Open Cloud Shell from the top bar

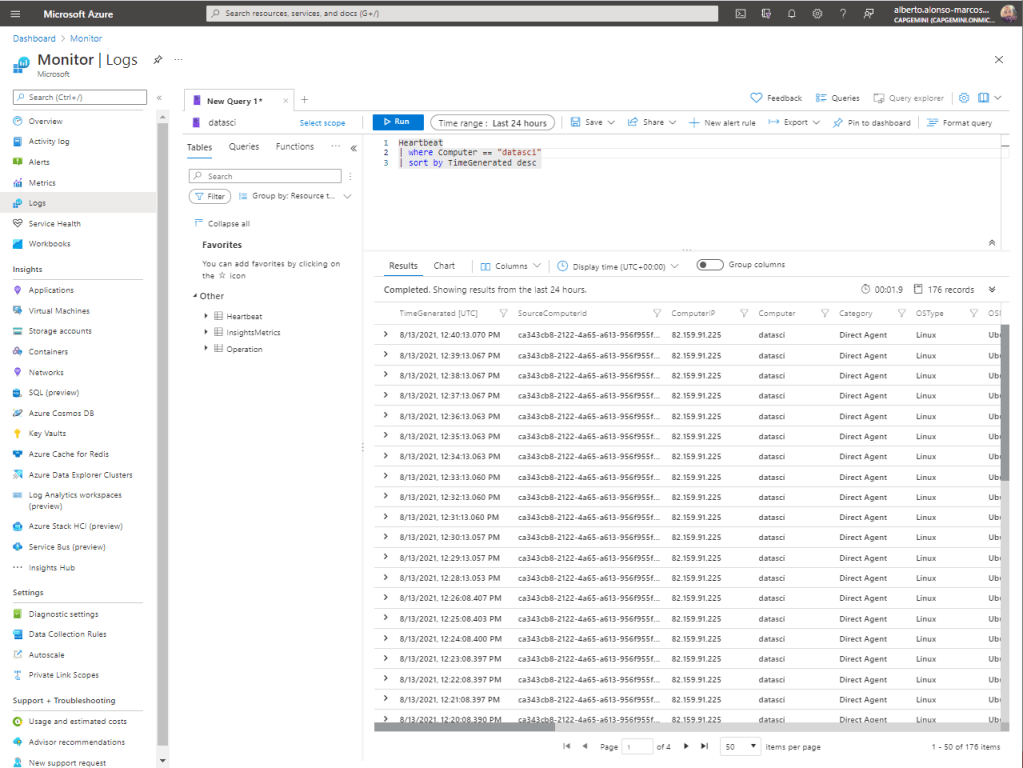pos(740,14)
